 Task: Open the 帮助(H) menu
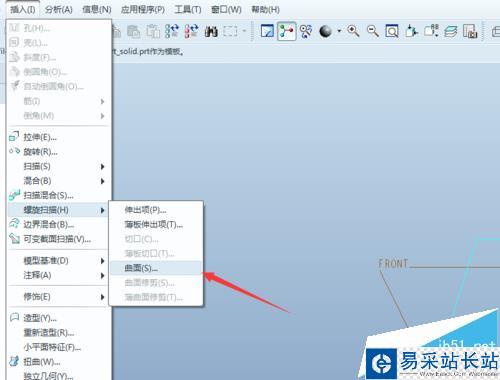[266, 9]
